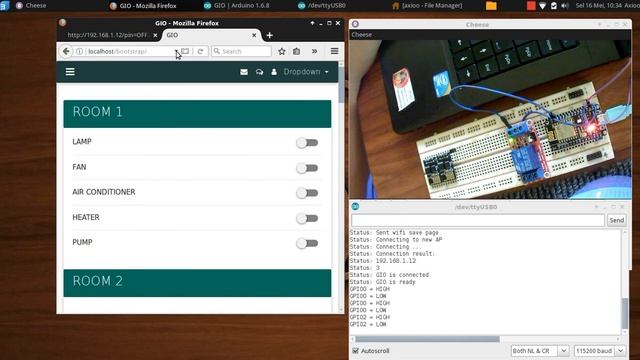Click site info icon in address bar
The height and width of the screenshot is (360, 640).
[x=80, y=51]
